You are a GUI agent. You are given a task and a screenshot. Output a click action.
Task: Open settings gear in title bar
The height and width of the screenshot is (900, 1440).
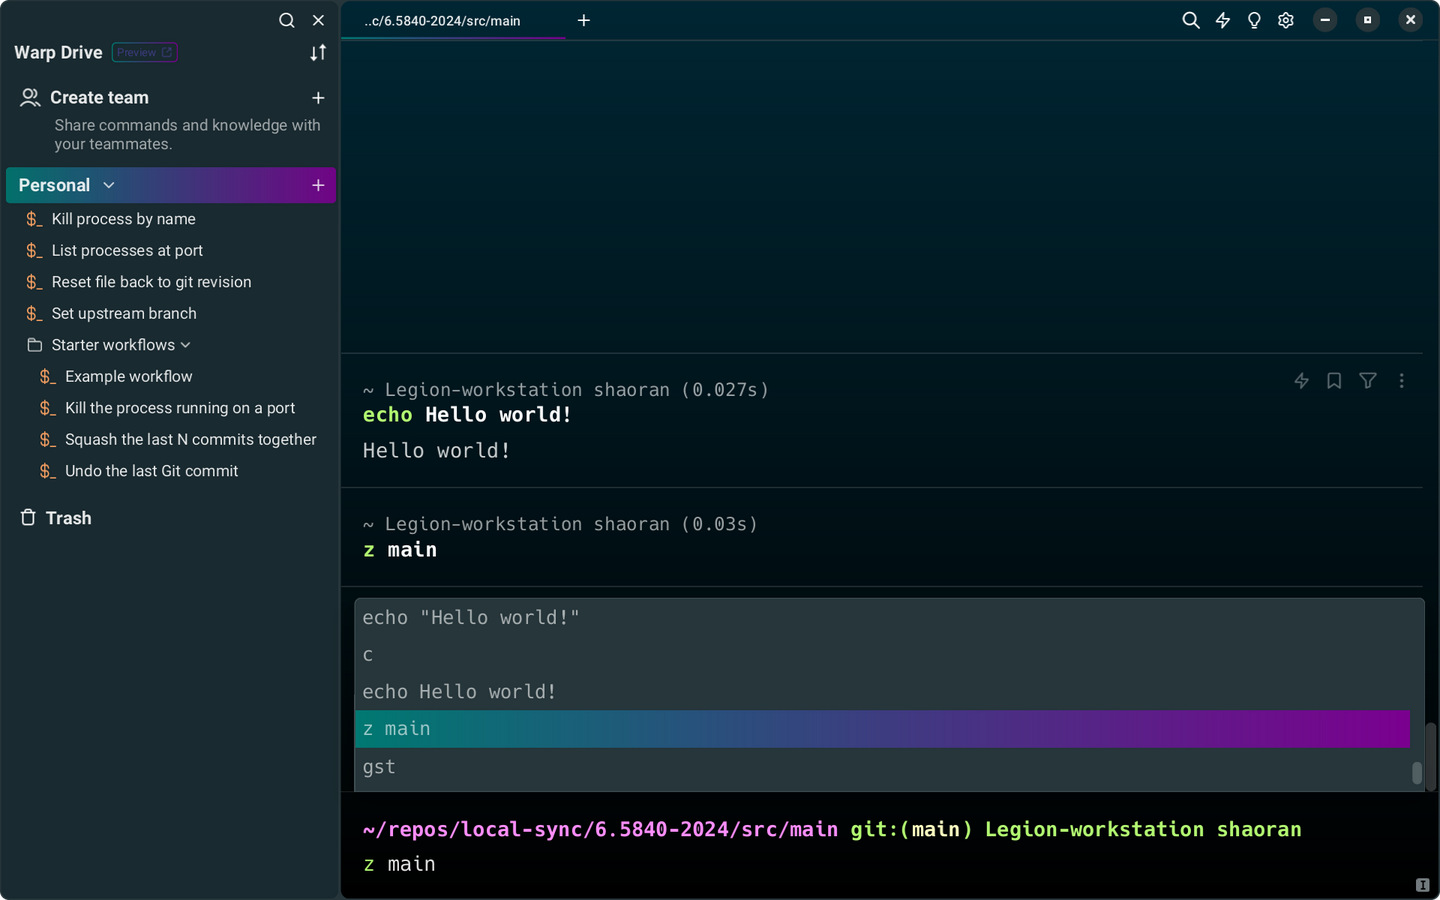1286,20
